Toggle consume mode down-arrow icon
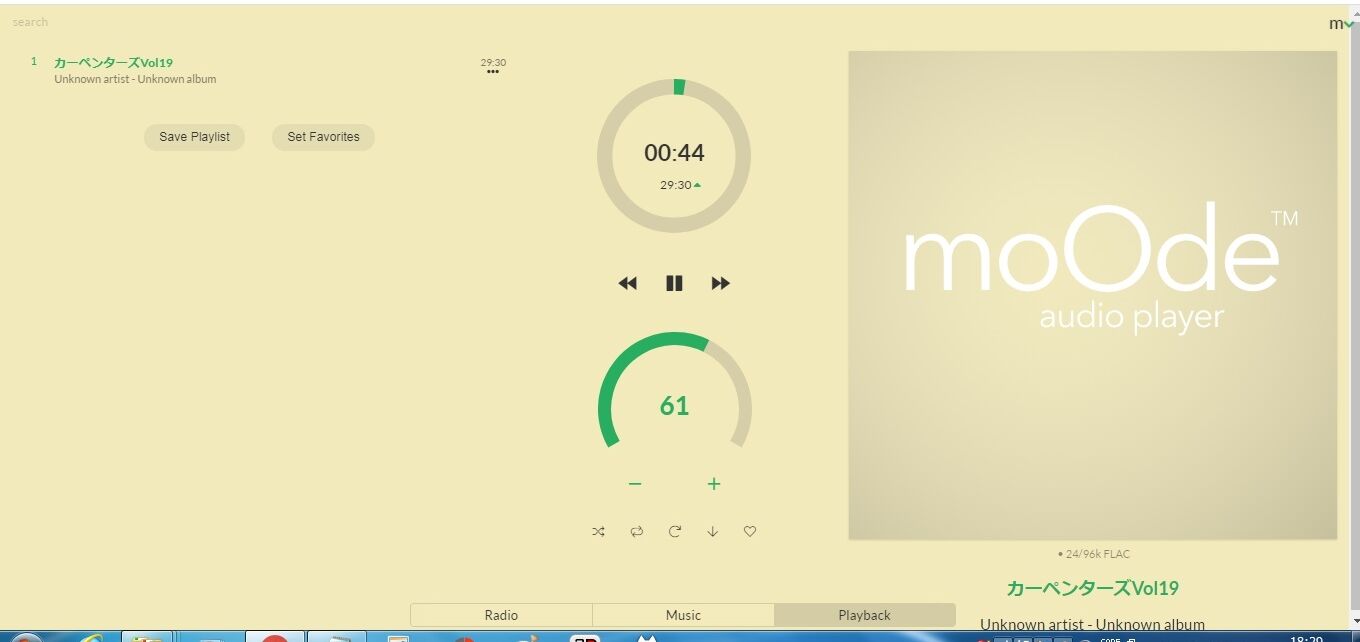Viewport: 1360px width, 642px height. 712,532
